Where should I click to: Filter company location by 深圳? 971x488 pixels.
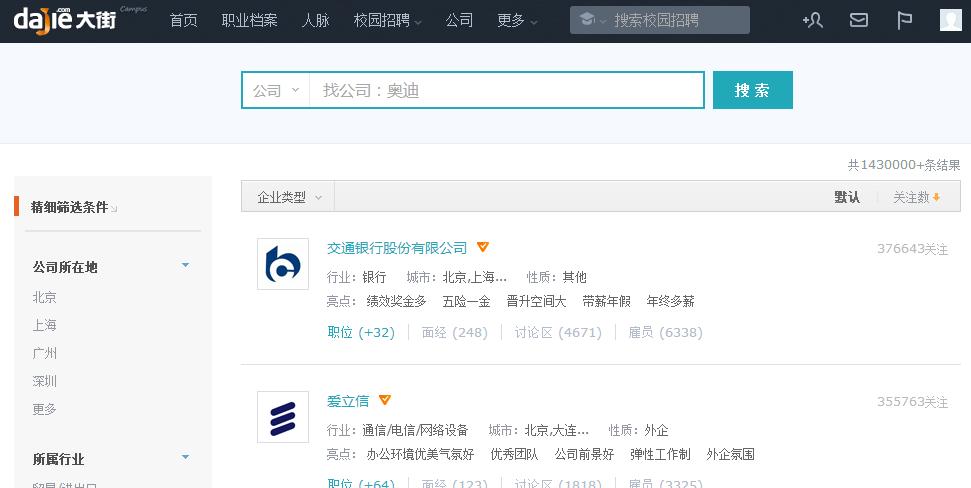(45, 381)
